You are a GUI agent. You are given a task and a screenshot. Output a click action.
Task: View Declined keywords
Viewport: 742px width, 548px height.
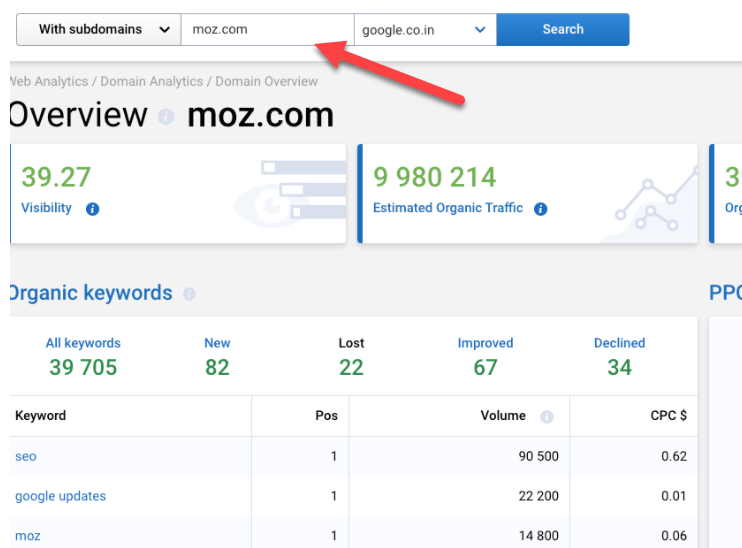coord(619,356)
